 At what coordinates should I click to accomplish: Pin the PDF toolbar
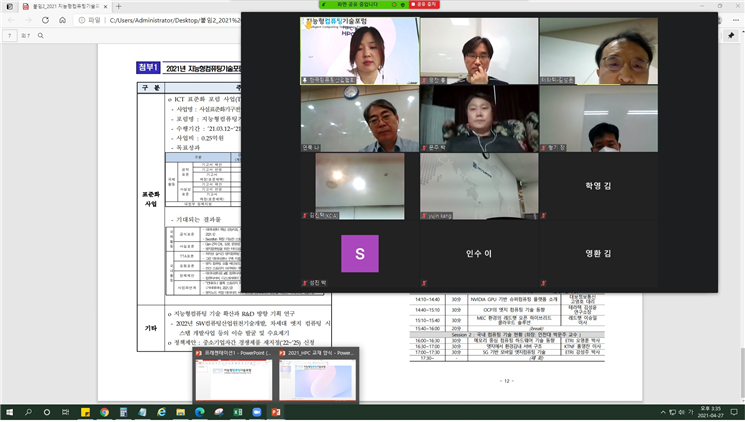[731, 36]
